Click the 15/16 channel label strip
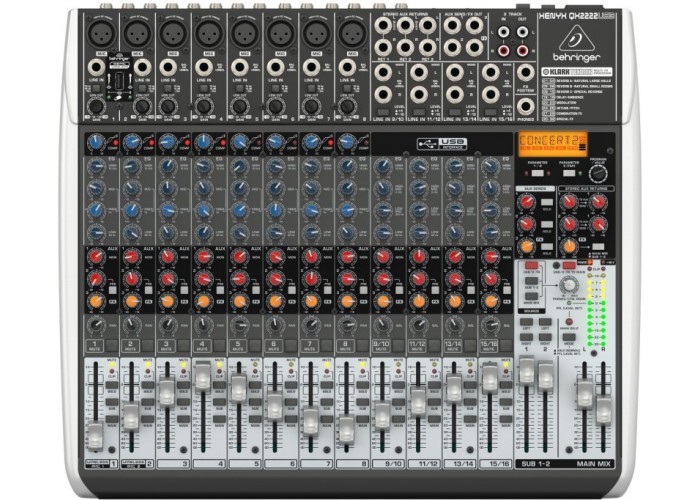This screenshot has width=700, height=500. click(x=496, y=464)
